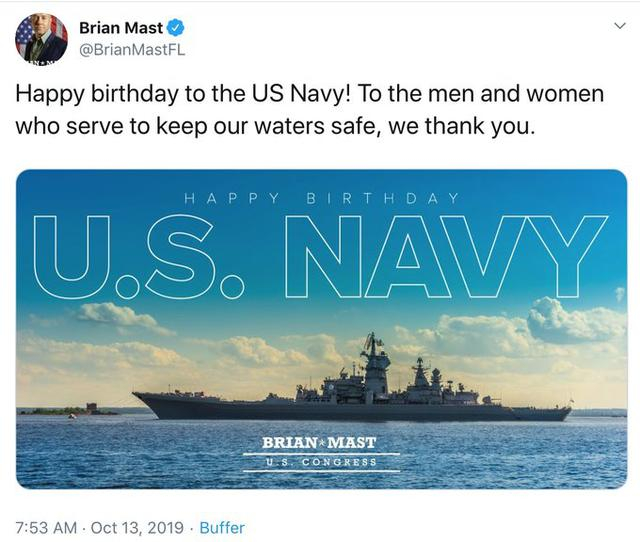Visit the @BrianMastFL handle

coord(132,47)
